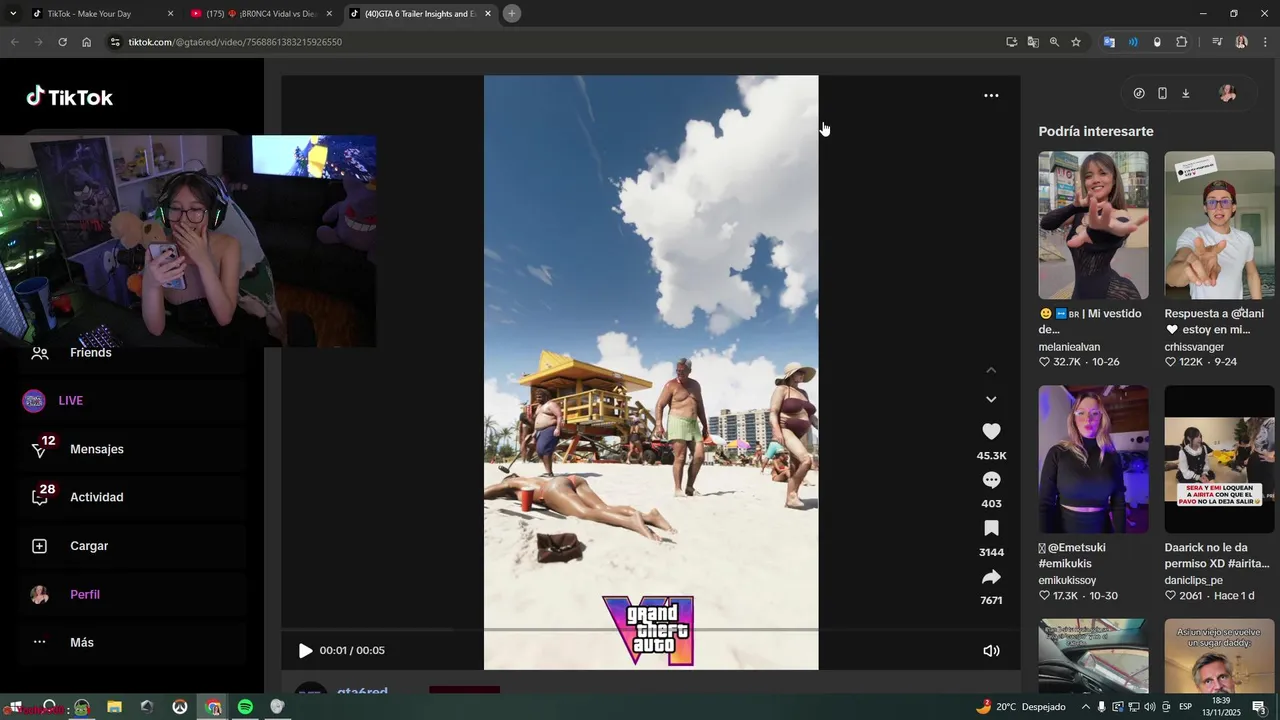Screen dimensions: 1280x720
Task: Switch to the TikTok - Make Your Day tab
Action: coord(100,14)
